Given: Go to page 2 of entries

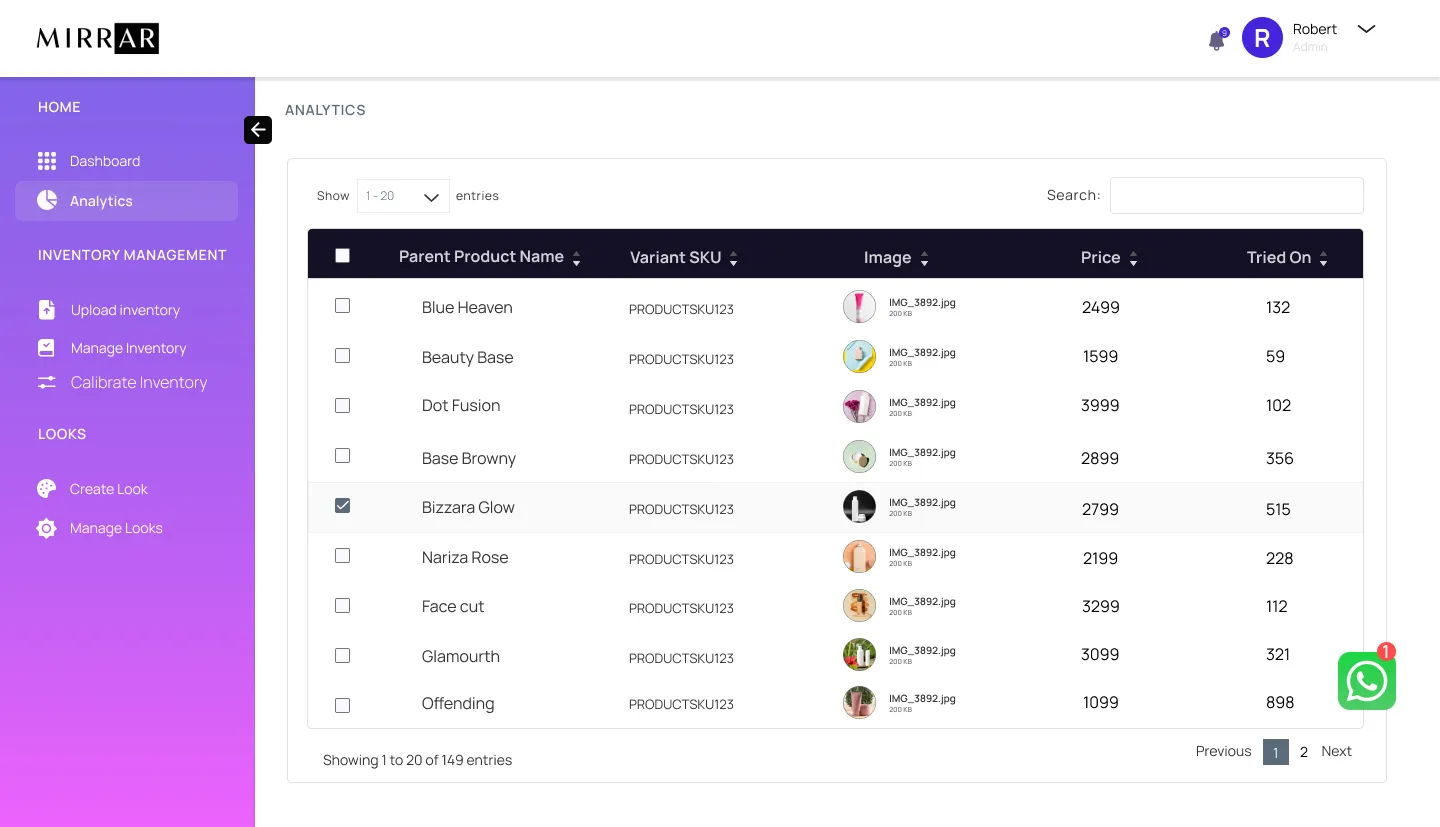Looking at the screenshot, I should [1304, 752].
